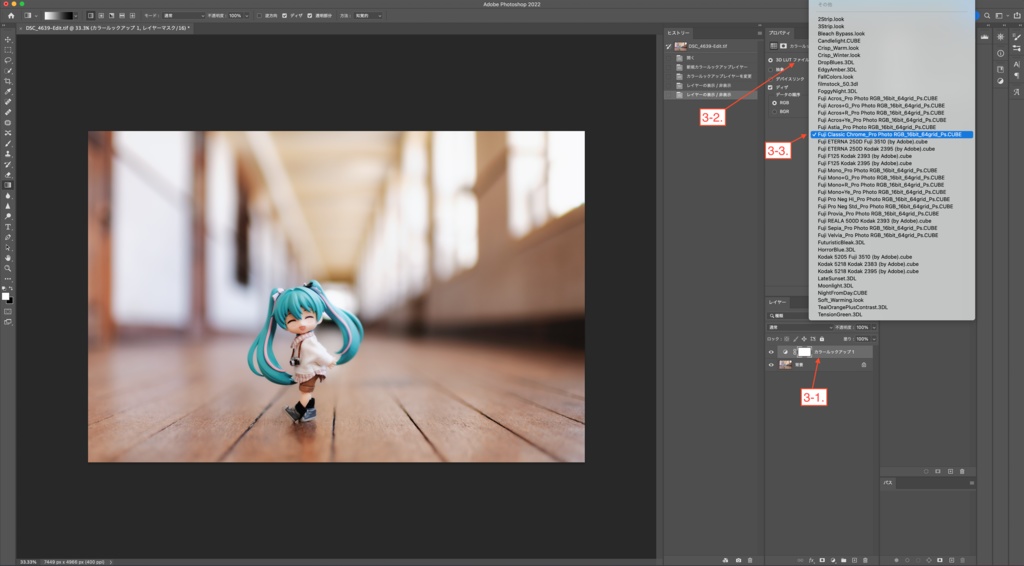Select masks icon in Properties panel

click(783, 46)
